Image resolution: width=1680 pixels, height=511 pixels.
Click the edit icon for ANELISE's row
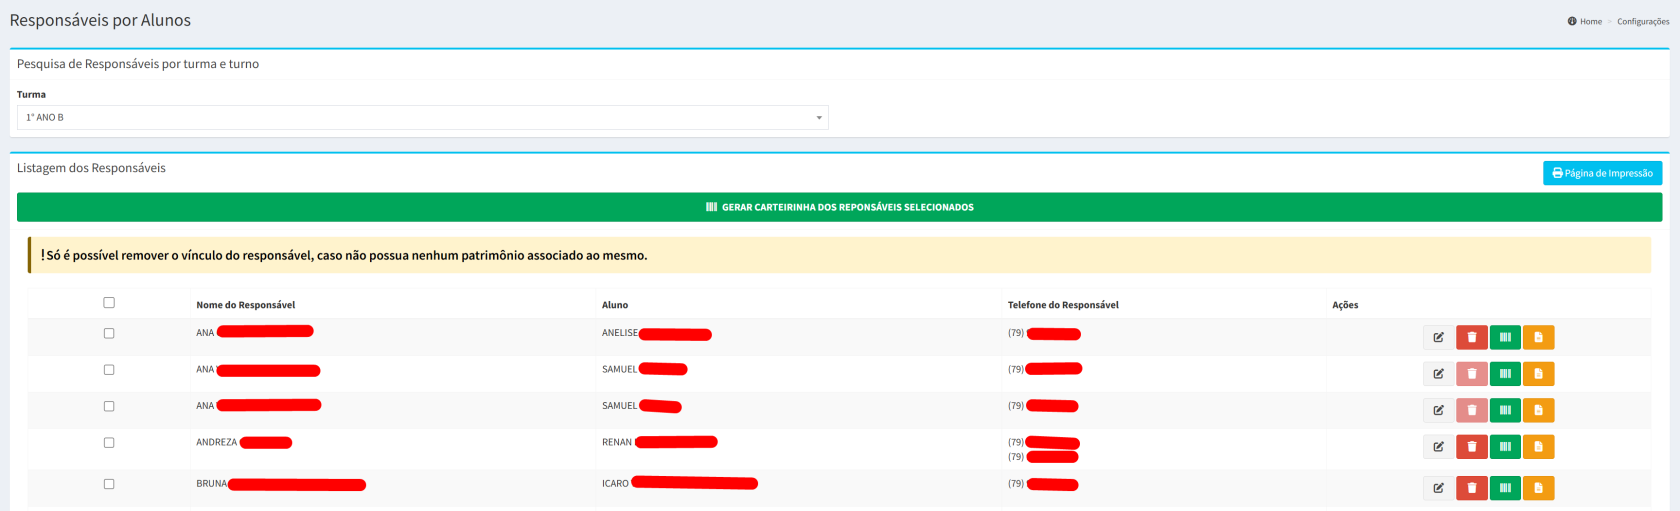coord(1438,338)
